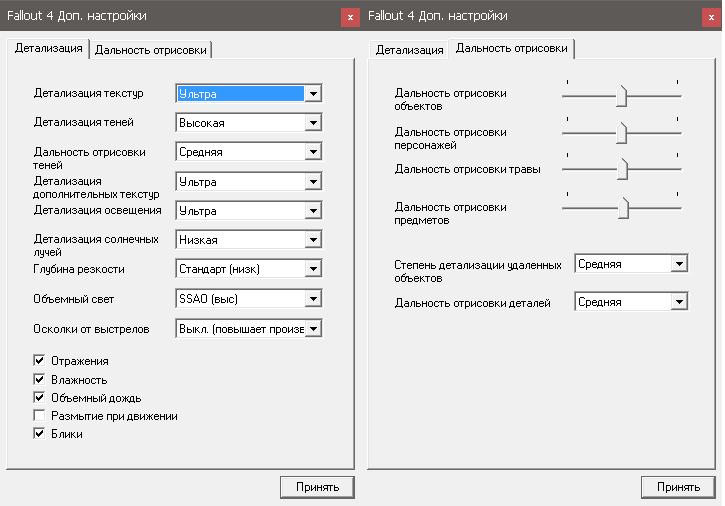Open Дальность отрисовки деталей dropdown
Image resolution: width=725 pixels, height=506 pixels.
[680, 302]
